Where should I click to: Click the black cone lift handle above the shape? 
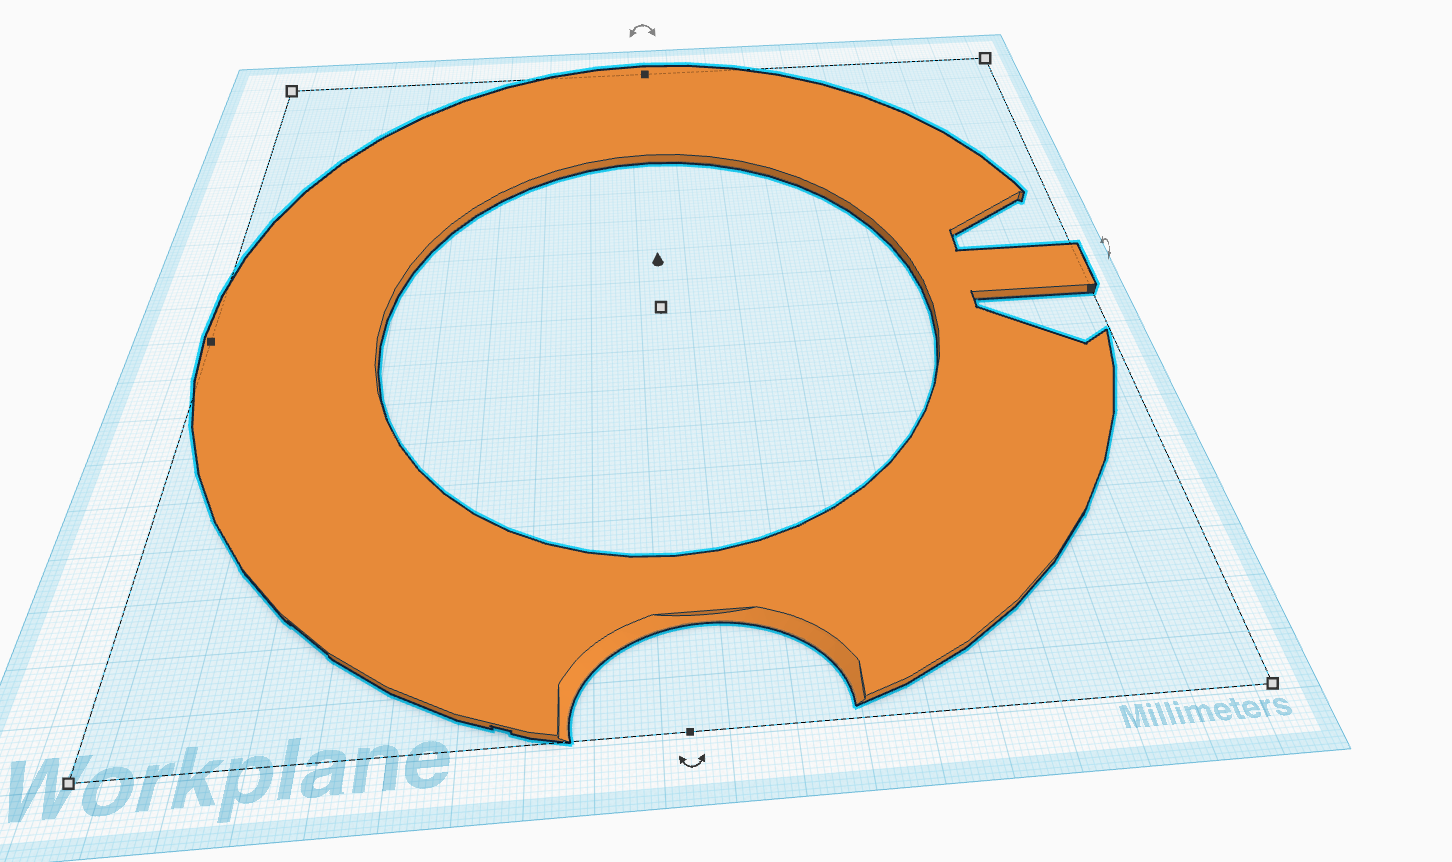(658, 260)
